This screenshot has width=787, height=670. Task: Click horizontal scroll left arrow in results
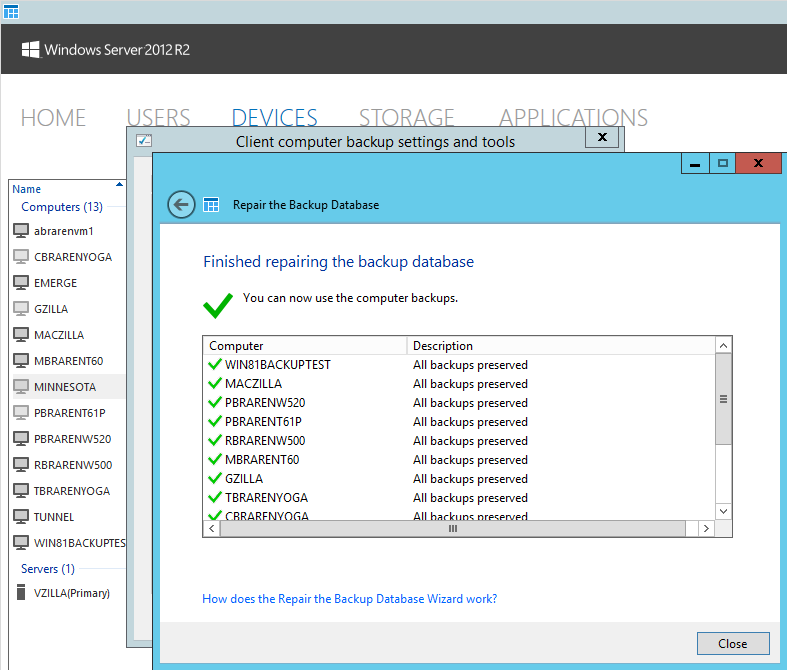click(x=212, y=528)
